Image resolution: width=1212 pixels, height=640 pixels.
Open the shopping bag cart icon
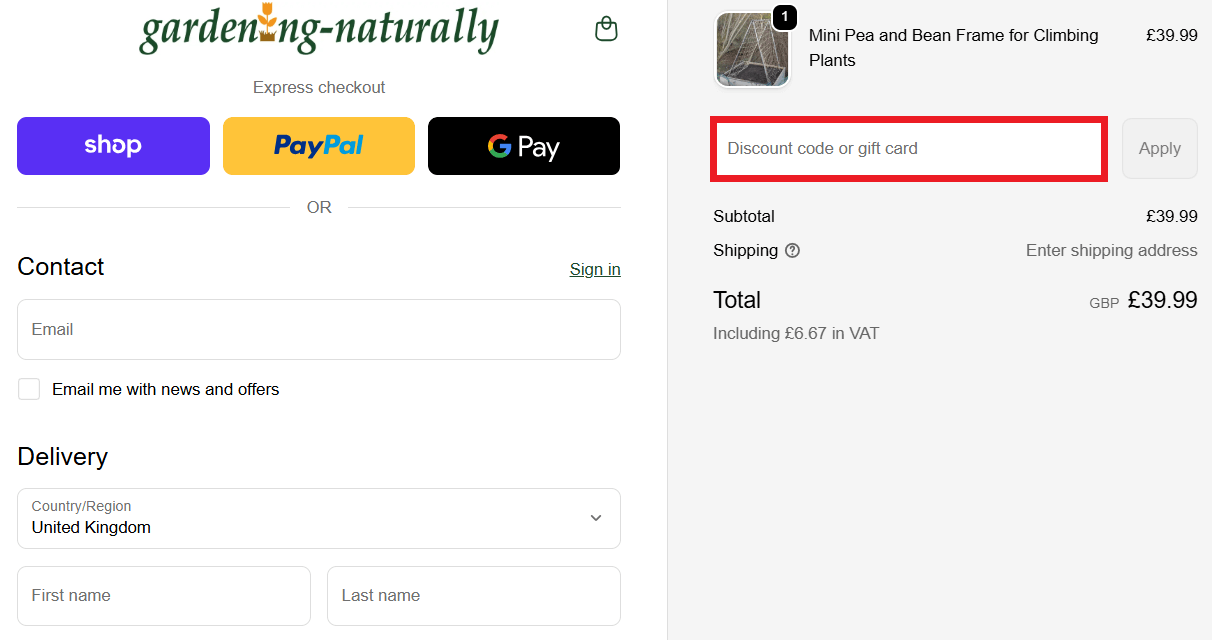pos(606,29)
